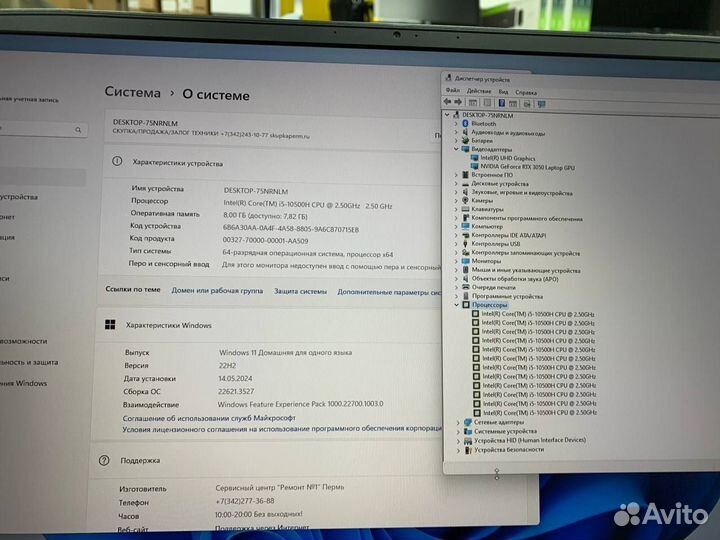Open the Справка menu
Screen dimensions: 720x540
pyautogui.click(x=526, y=91)
